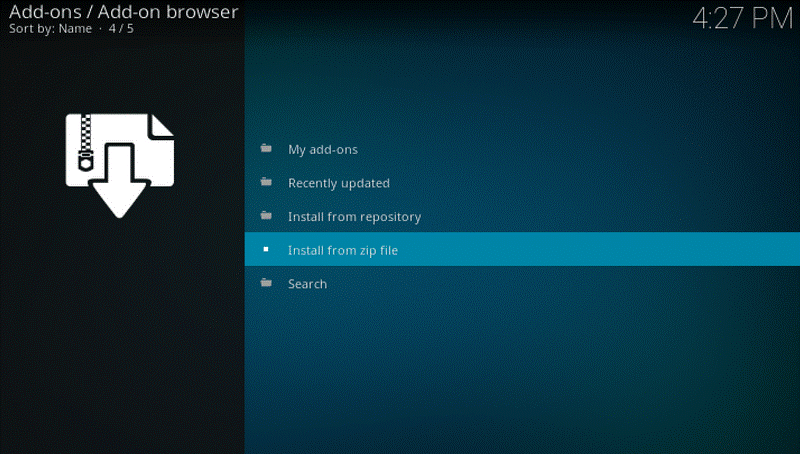Click the folder icon next to Recently updated

pyautogui.click(x=266, y=182)
